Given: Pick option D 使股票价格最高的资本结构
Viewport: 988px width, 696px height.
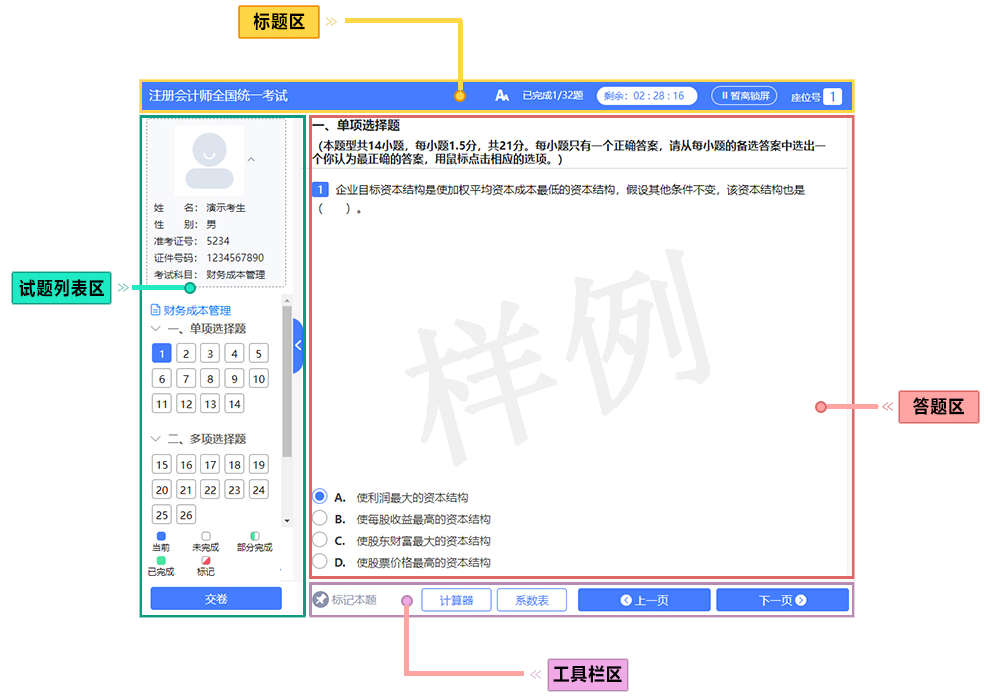Looking at the screenshot, I should (x=320, y=562).
